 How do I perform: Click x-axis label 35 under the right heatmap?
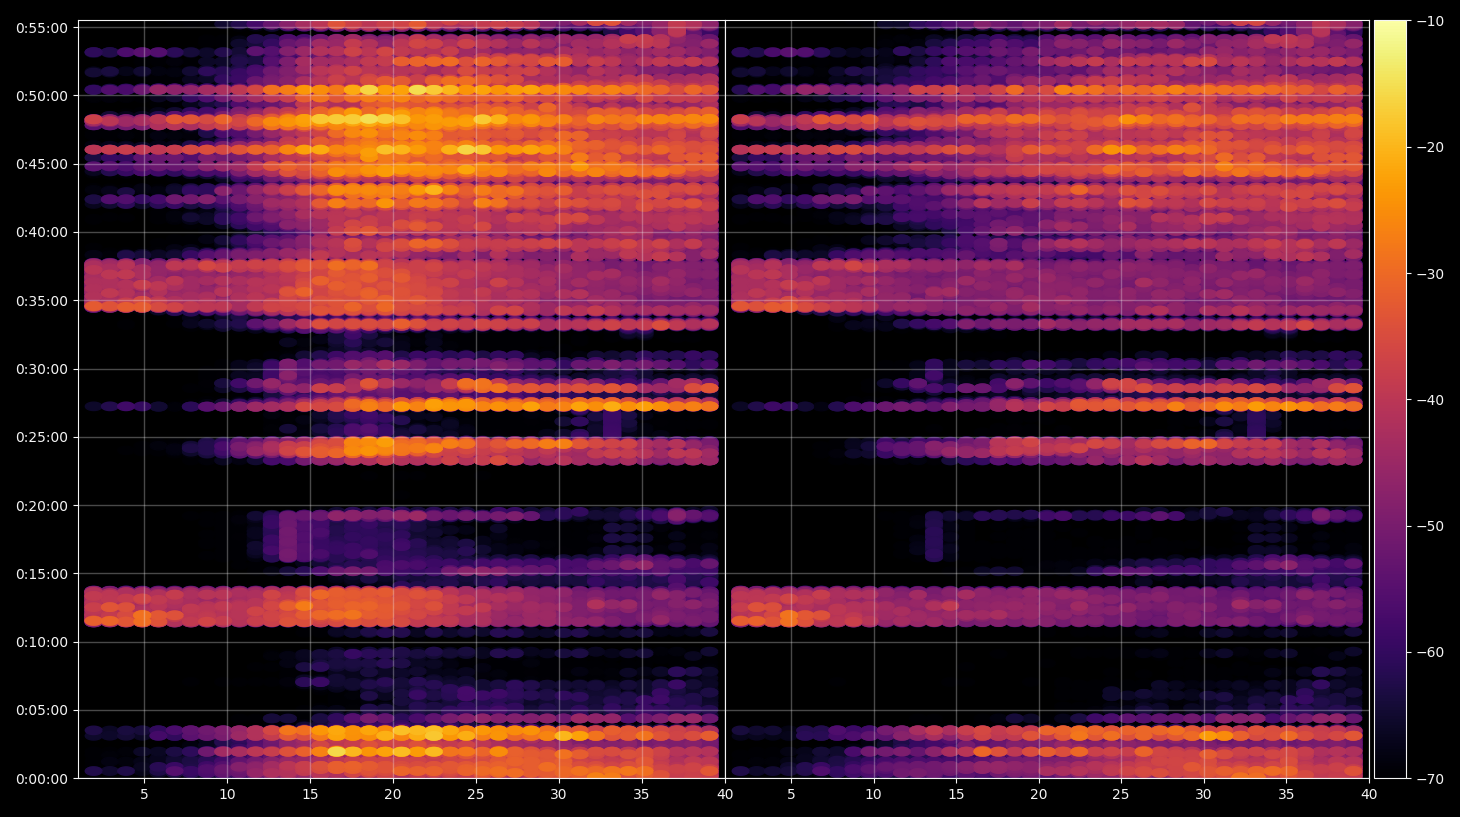point(1286,795)
